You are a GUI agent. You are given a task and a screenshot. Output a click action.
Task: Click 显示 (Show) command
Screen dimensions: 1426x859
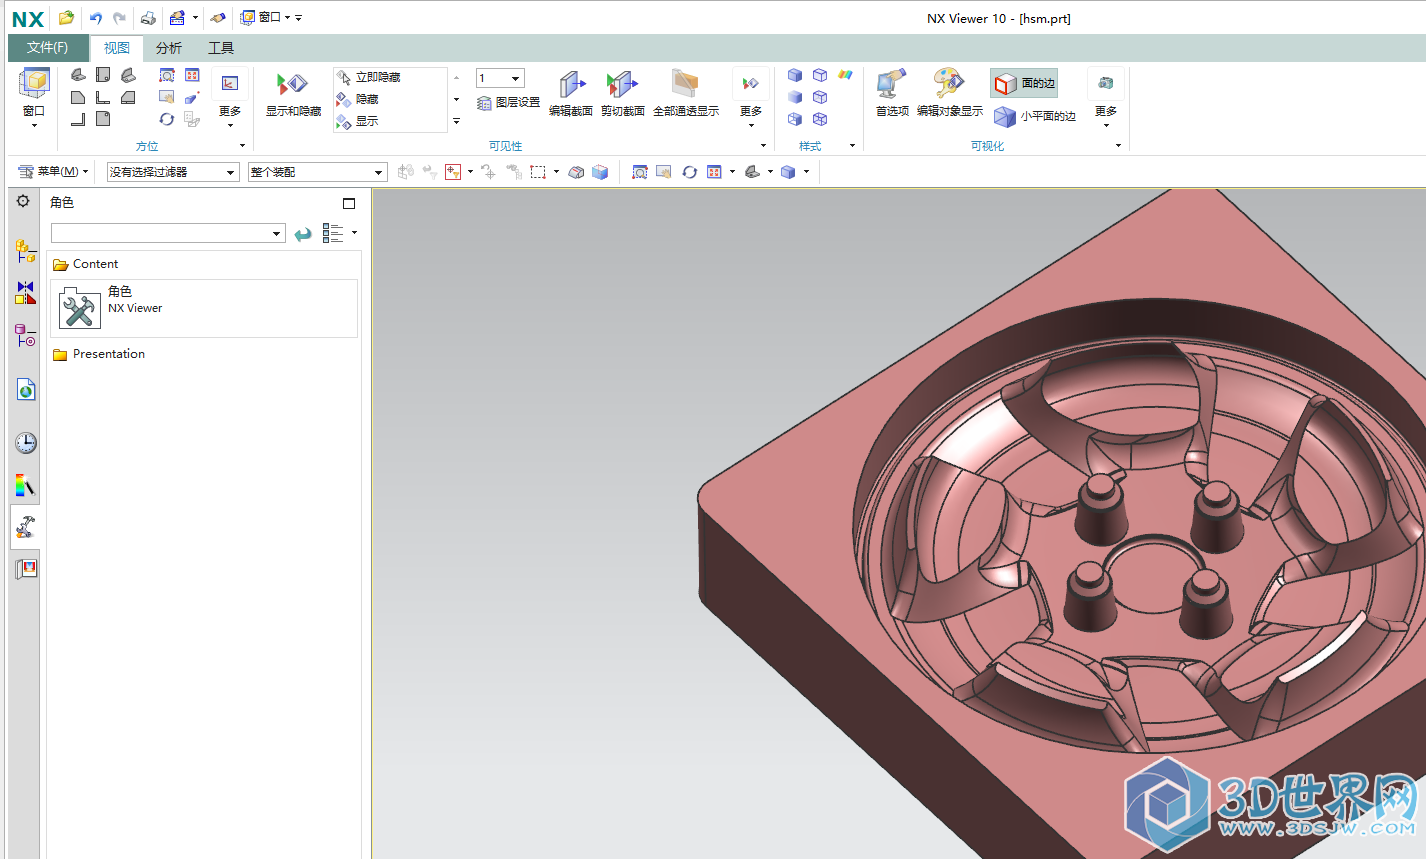pos(358,121)
